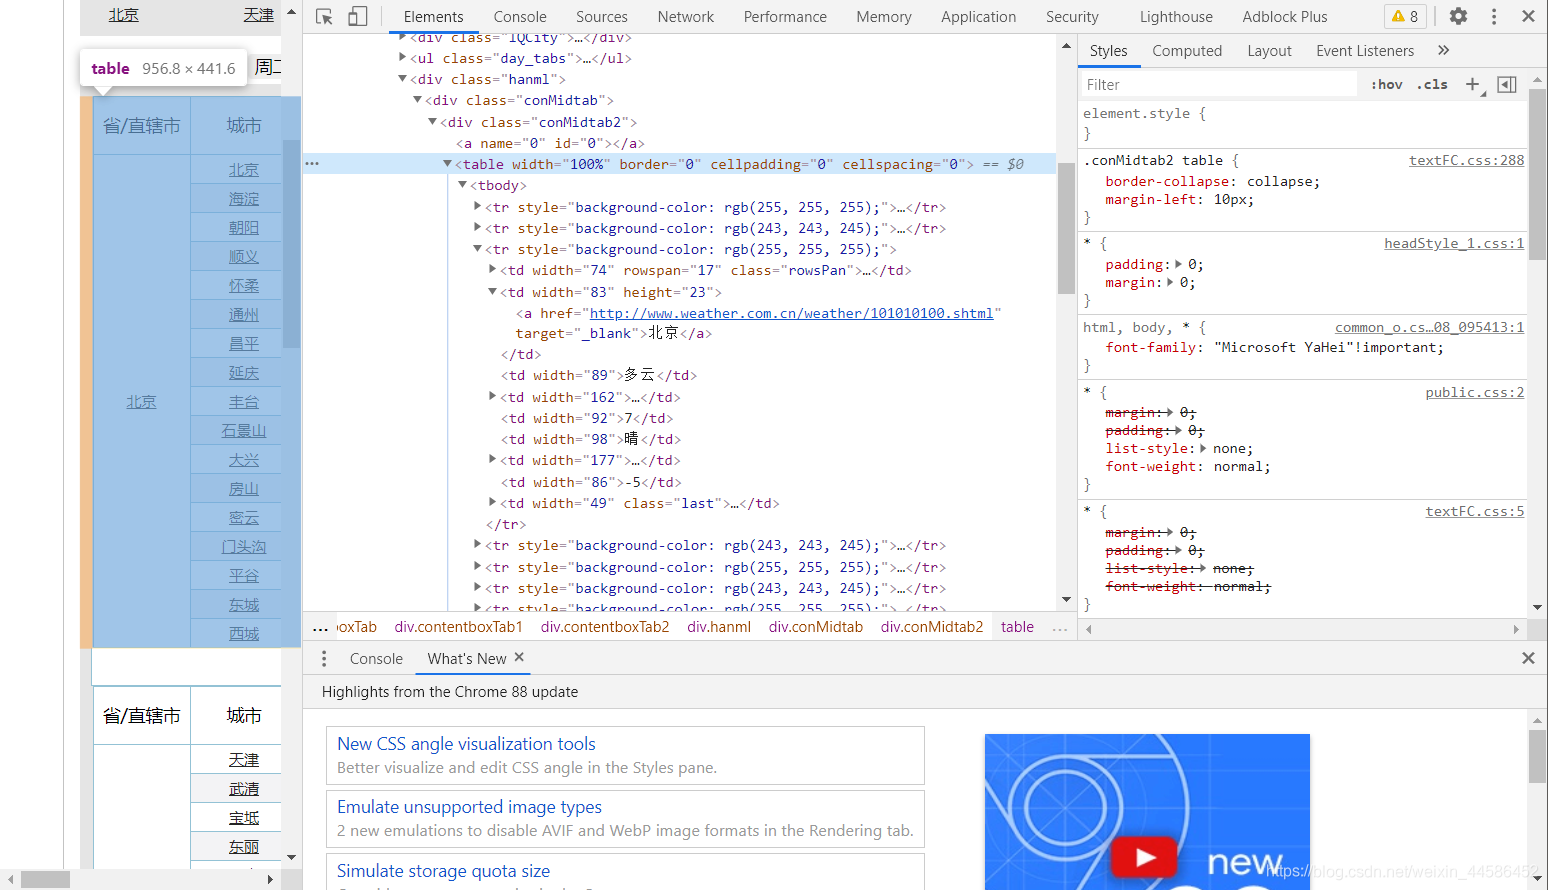Image resolution: width=1548 pixels, height=890 pixels.
Task: Switch to the Console tab
Action: [520, 17]
